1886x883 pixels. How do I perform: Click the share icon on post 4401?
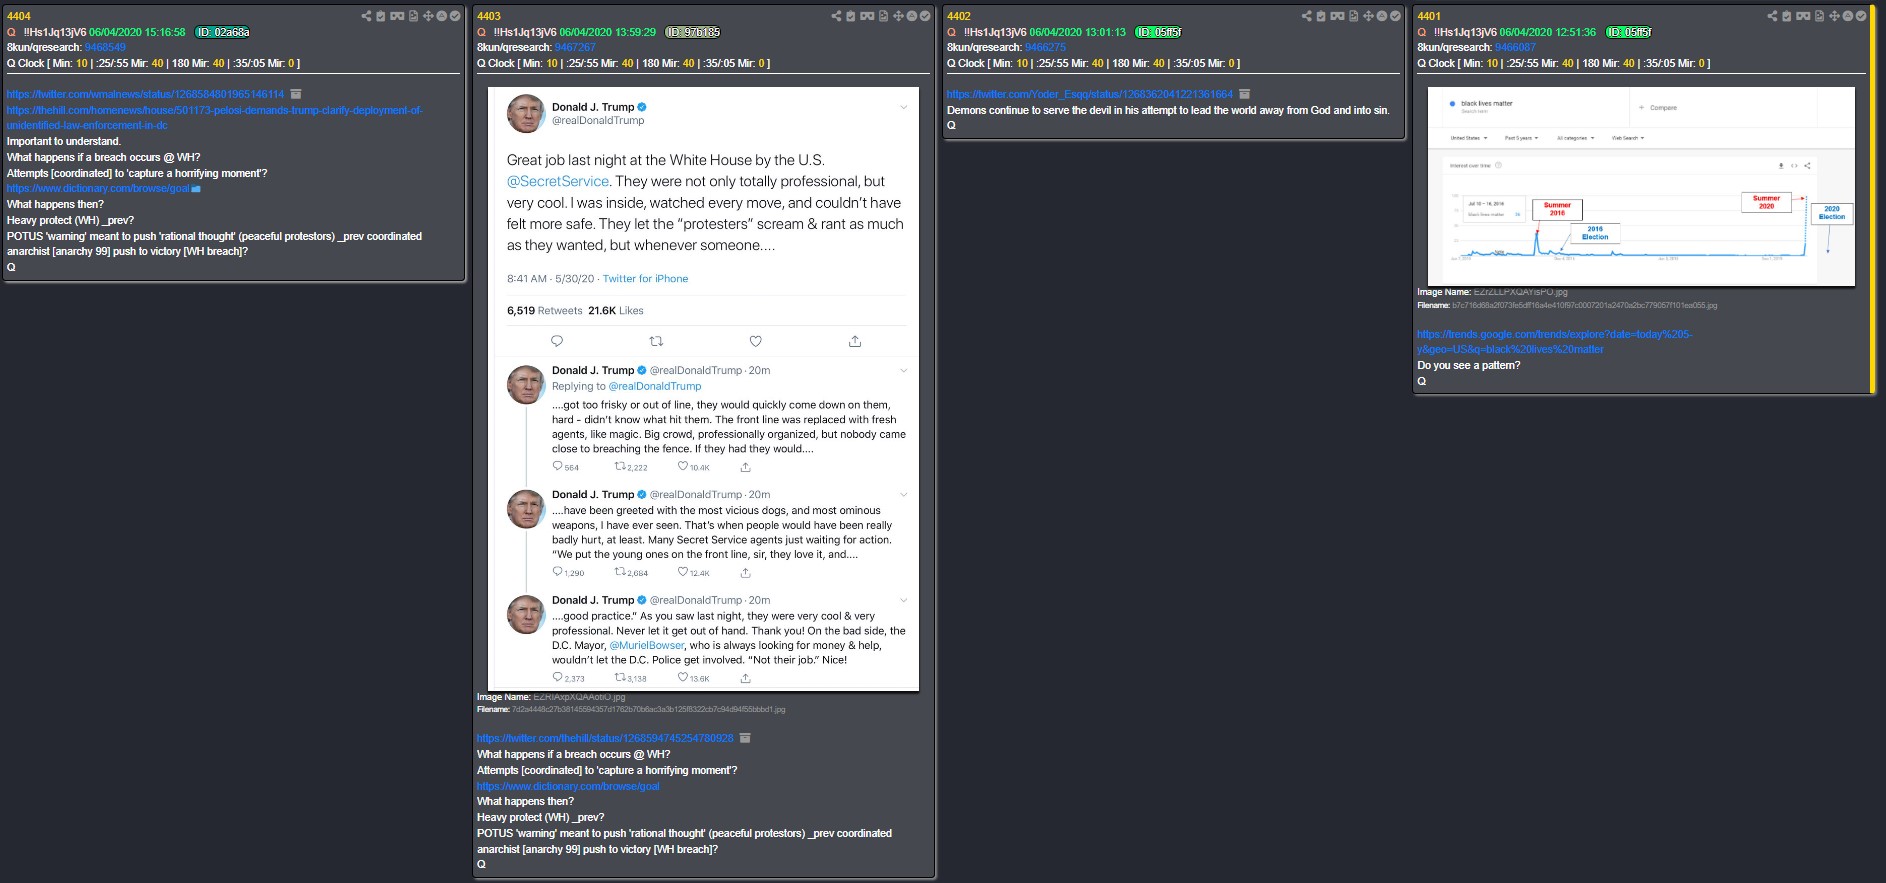(x=1772, y=16)
